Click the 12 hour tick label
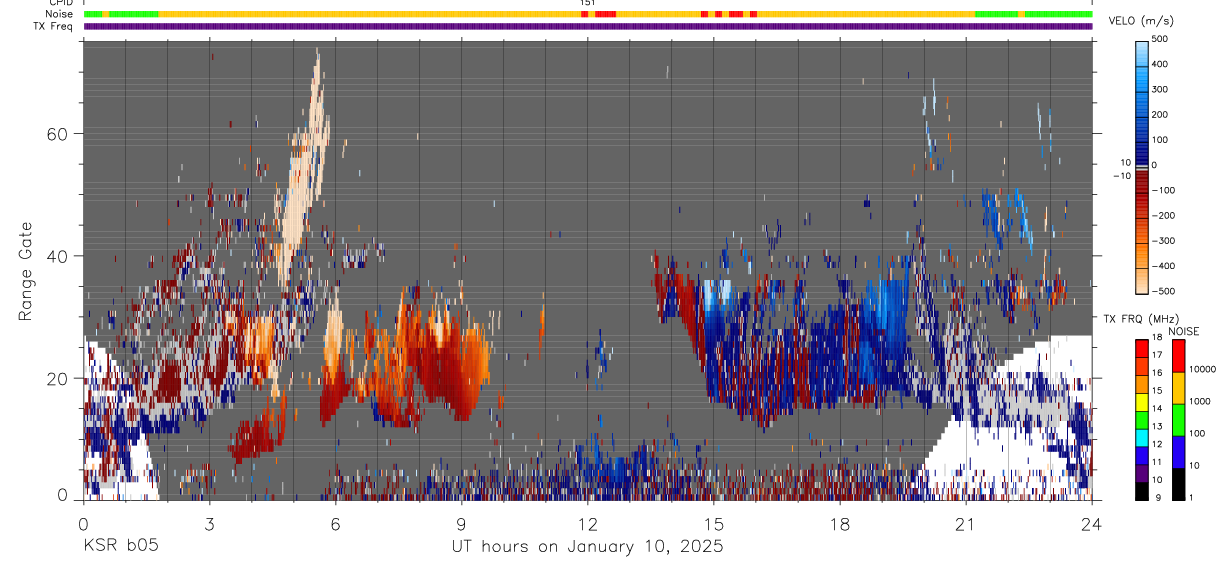Image resolution: width=1228 pixels, height=567 pixels. point(588,523)
